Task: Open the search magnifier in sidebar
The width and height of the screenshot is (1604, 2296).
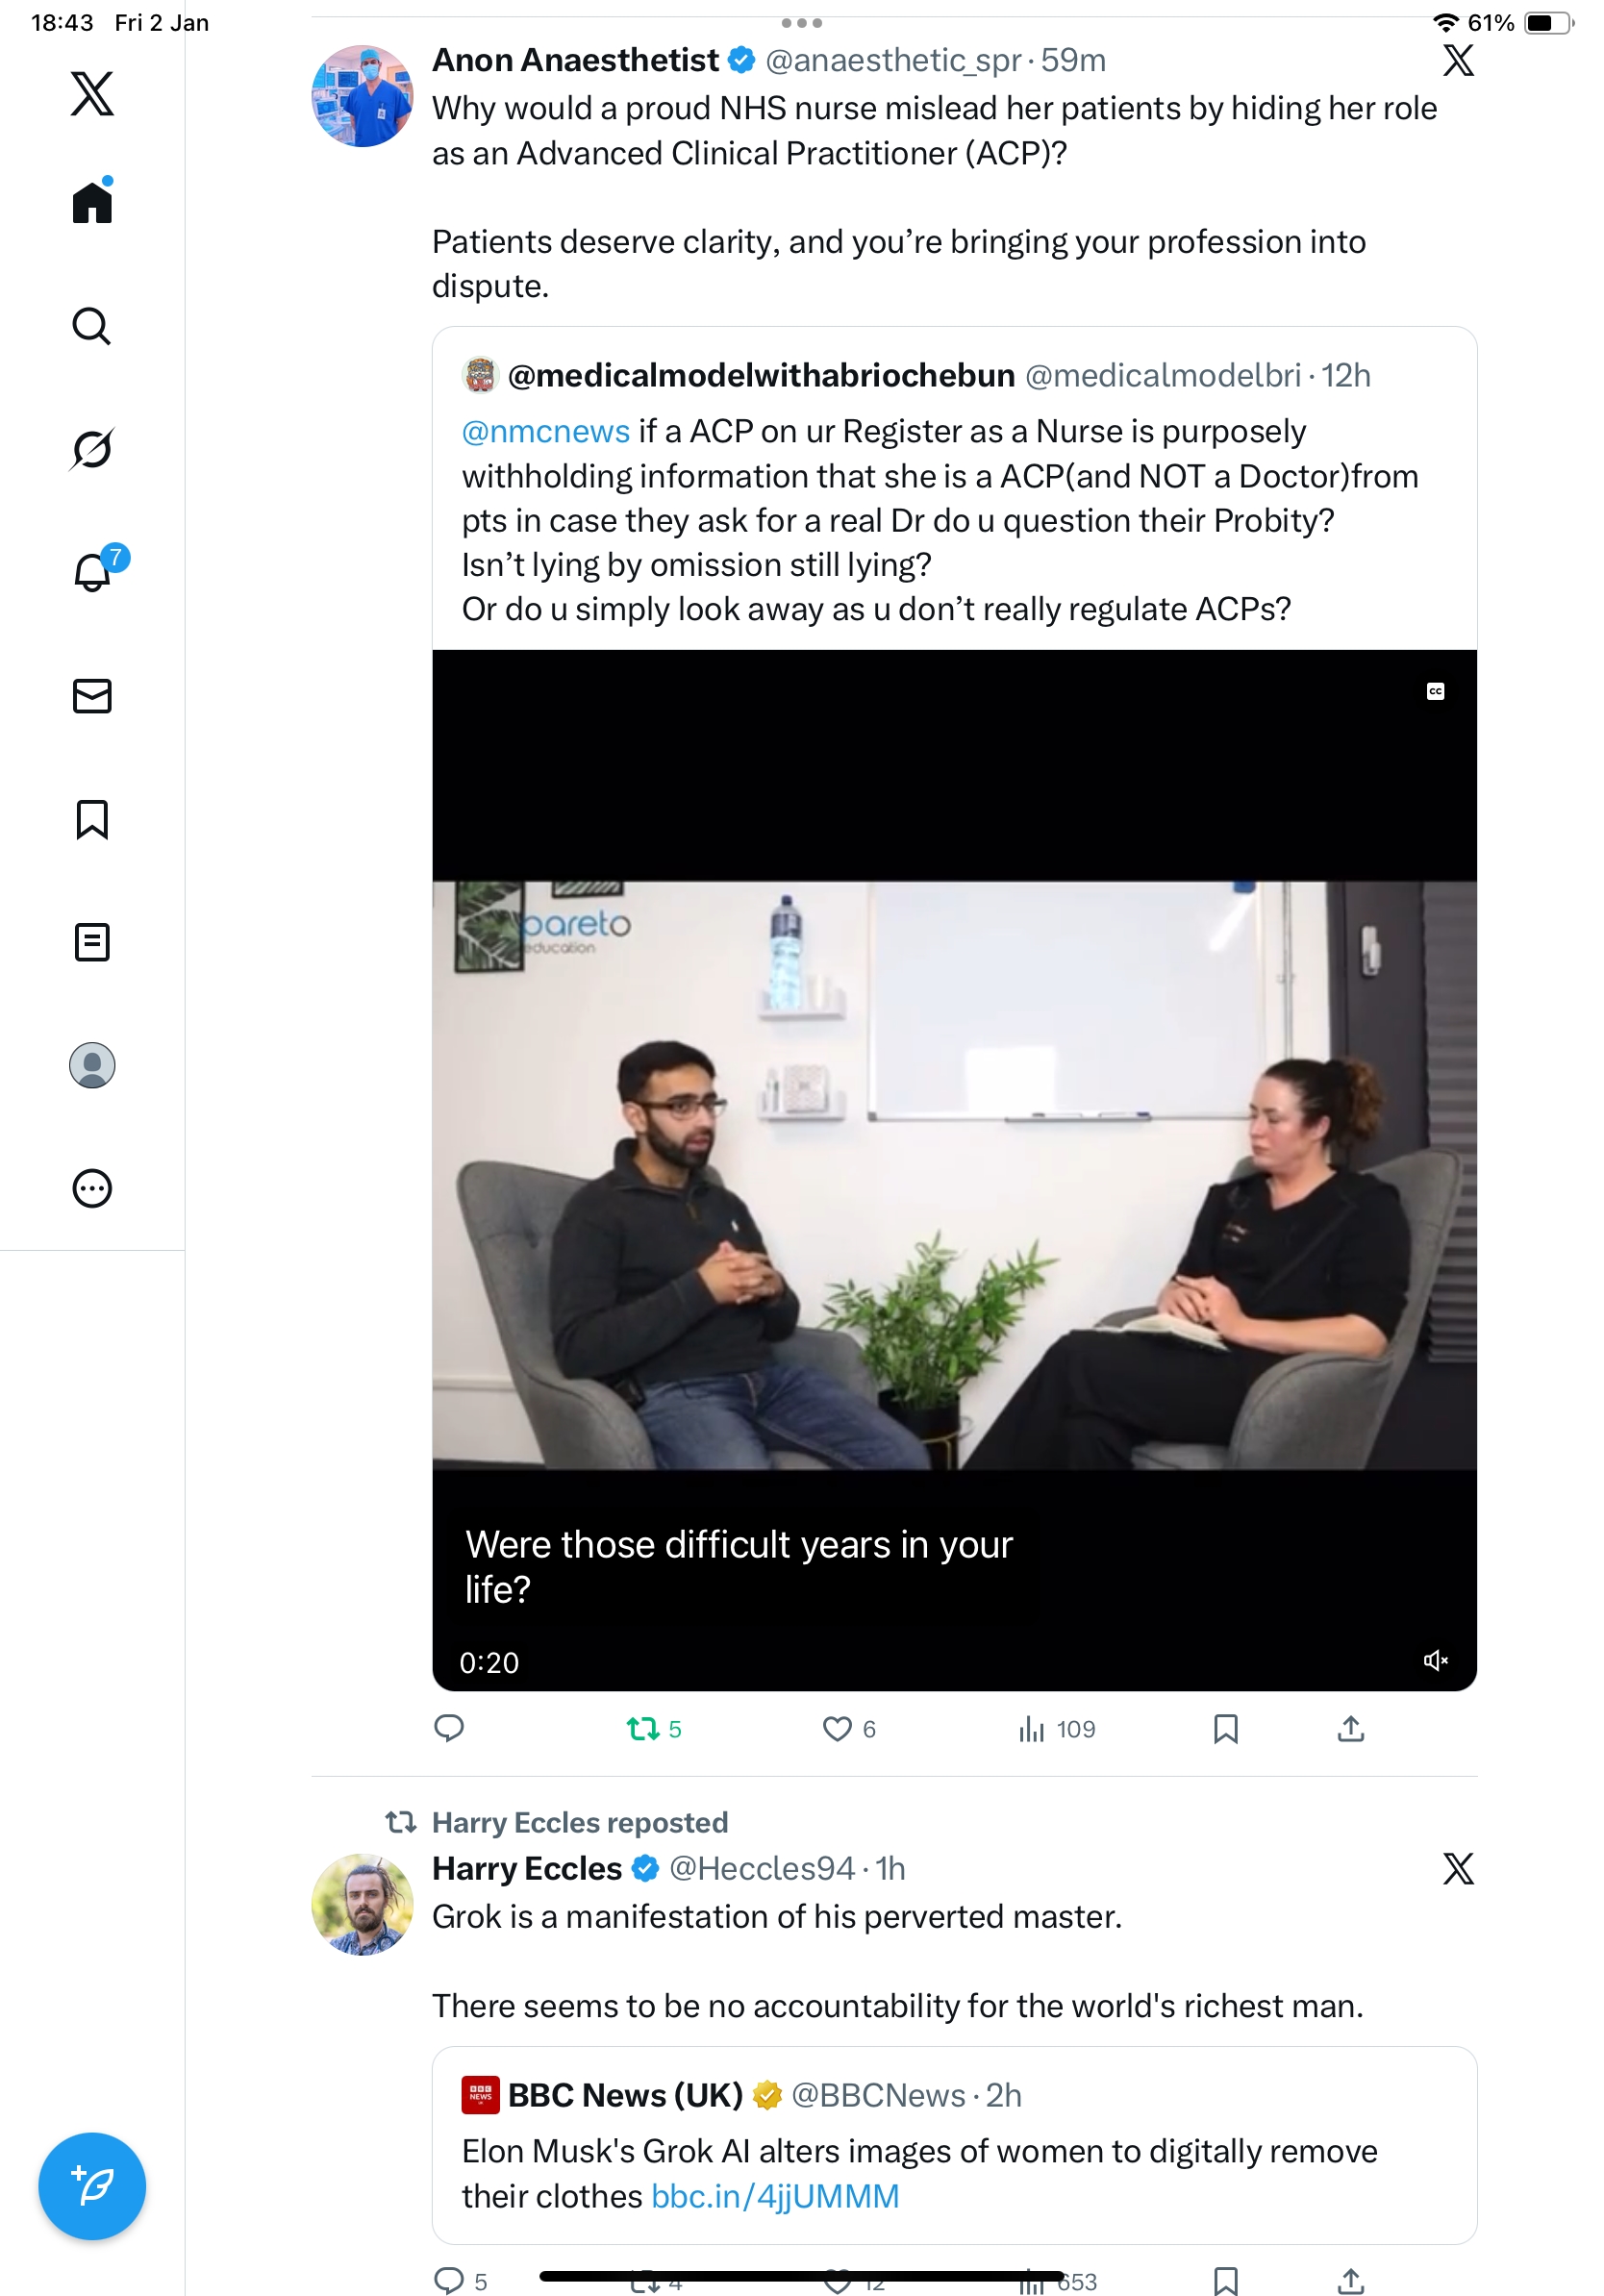Action: pyautogui.click(x=92, y=326)
